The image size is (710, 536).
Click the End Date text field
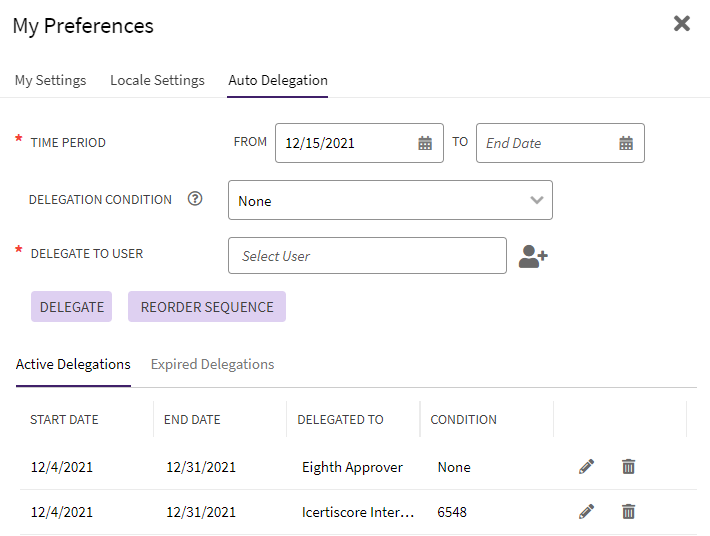coord(545,143)
